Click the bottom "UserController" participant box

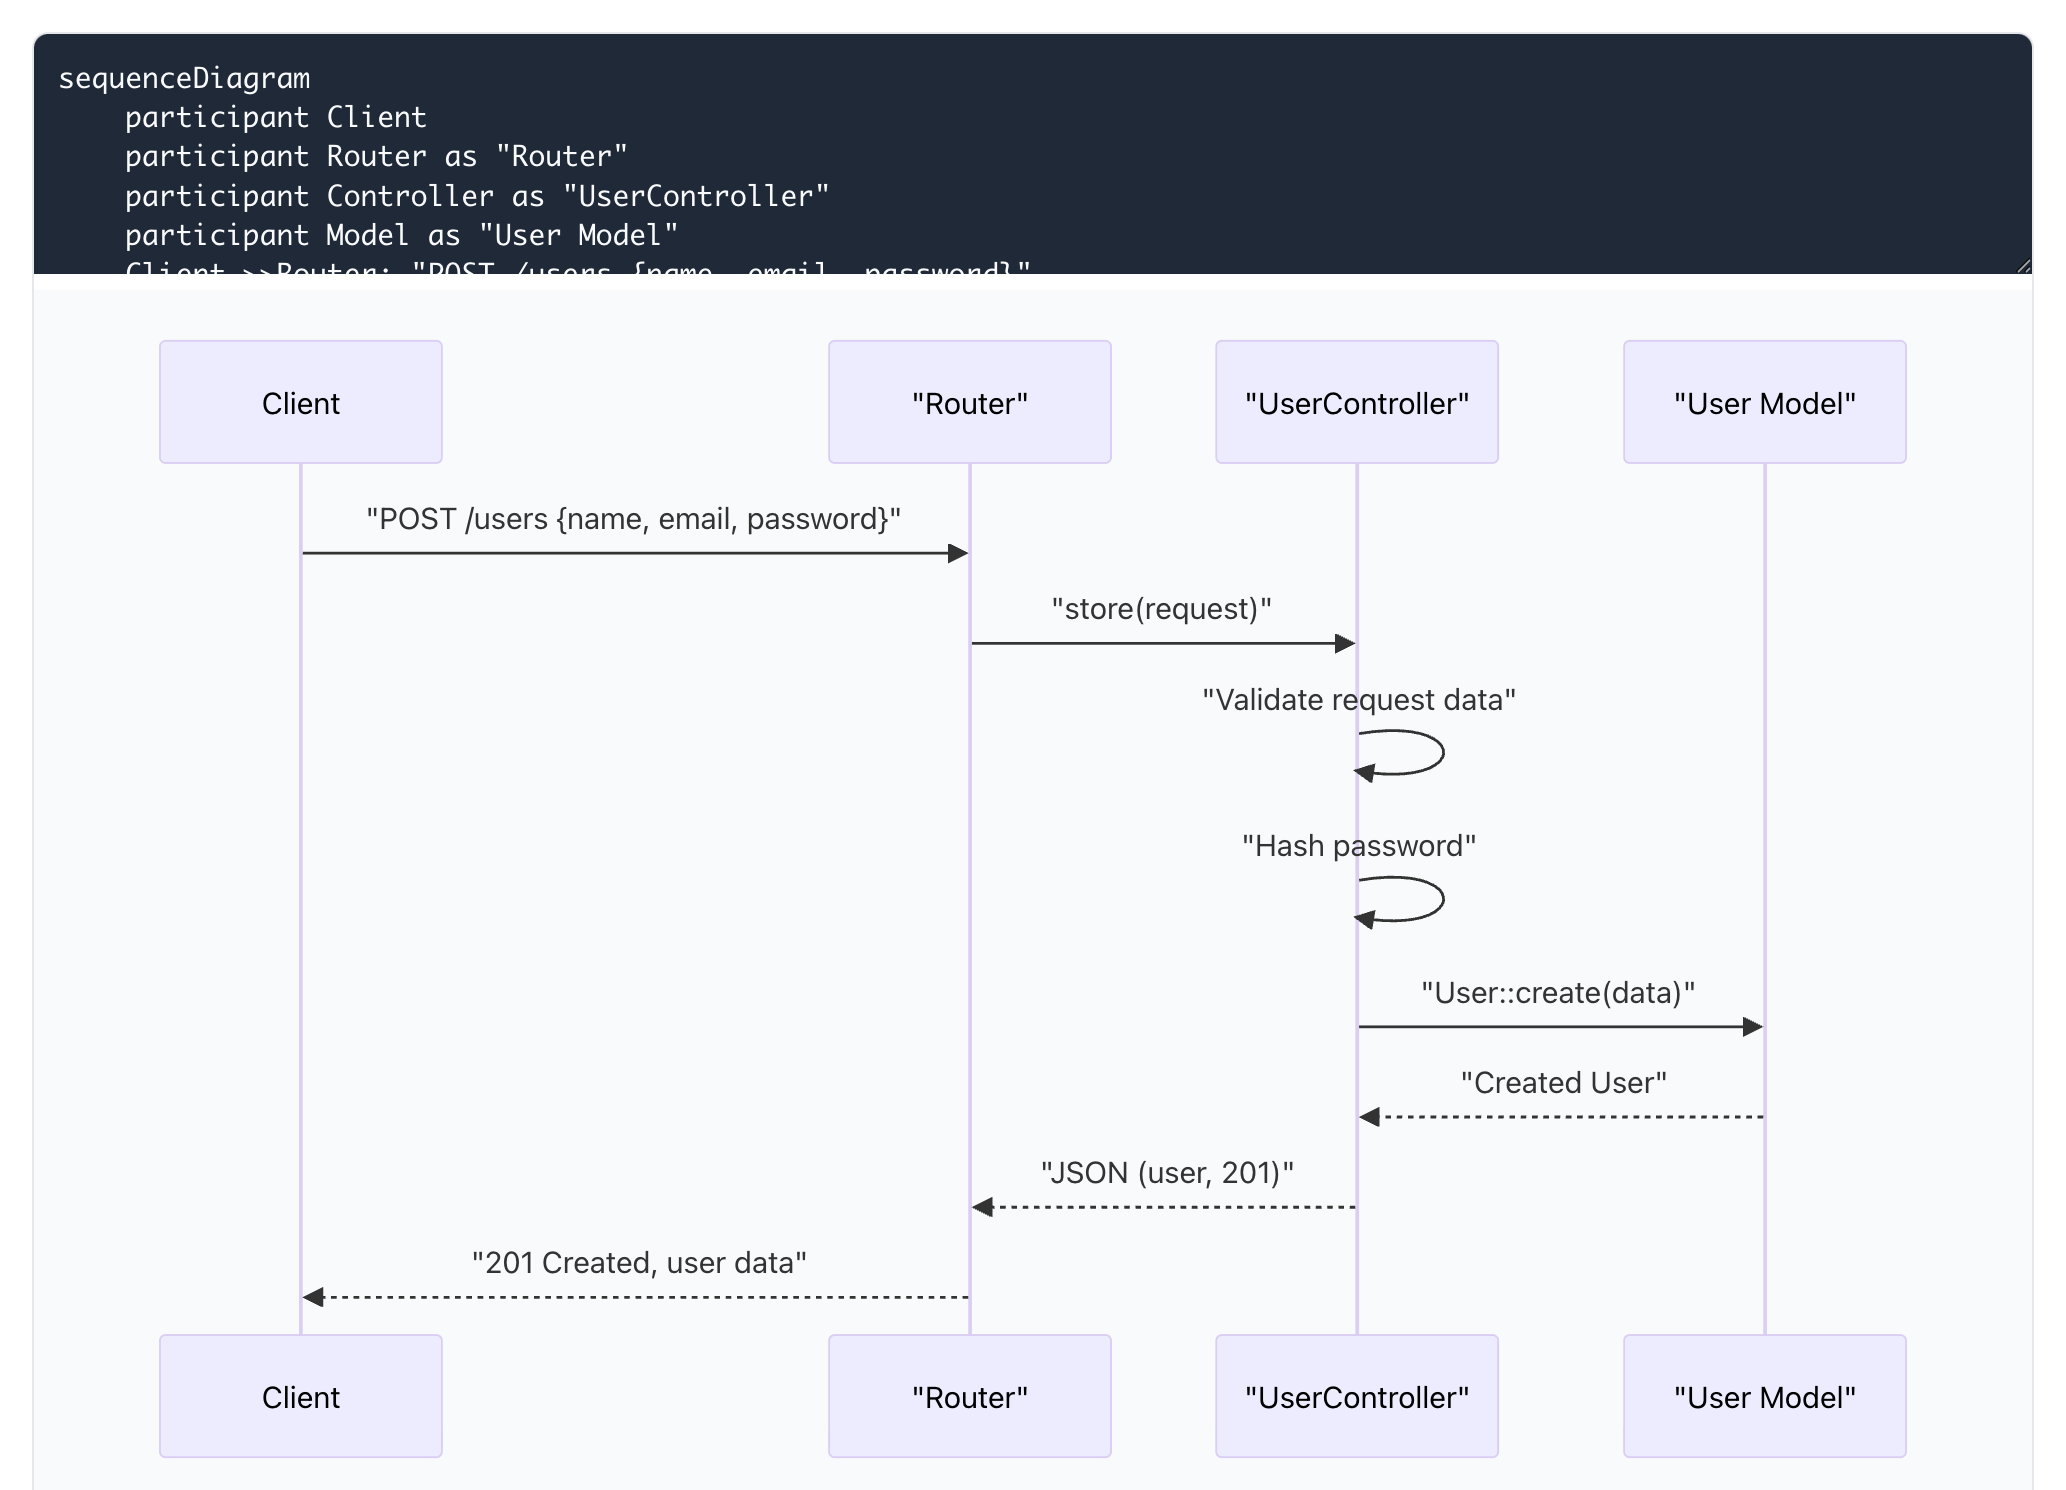(1356, 1396)
